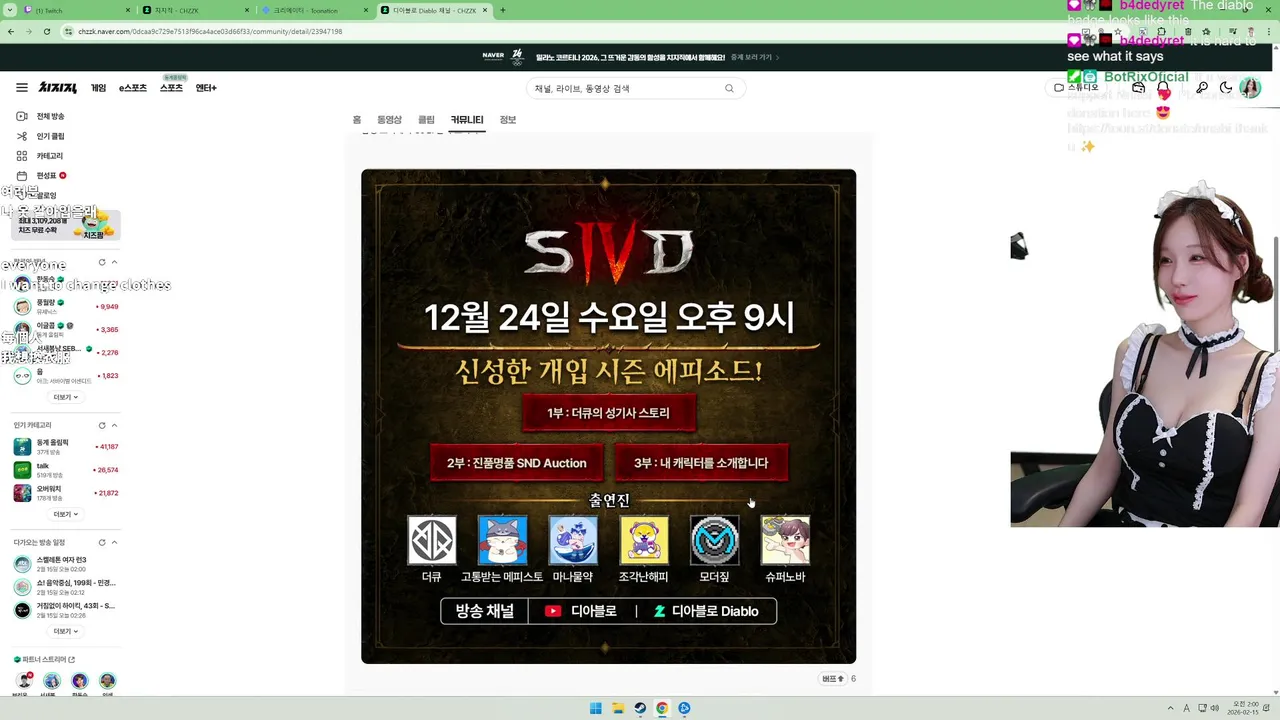Image resolution: width=1280 pixels, height=720 pixels.
Task: Click the 오버워치 category icon
Action: pos(22,493)
